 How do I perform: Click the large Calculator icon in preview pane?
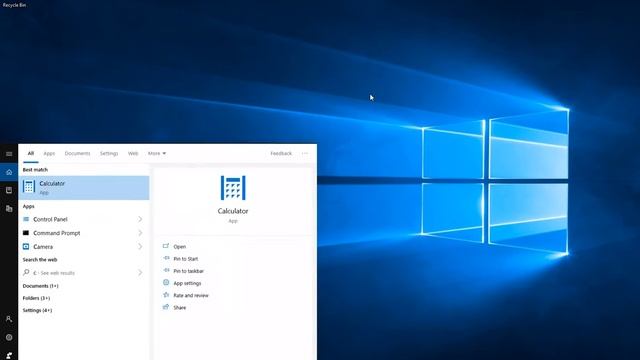pos(233,188)
